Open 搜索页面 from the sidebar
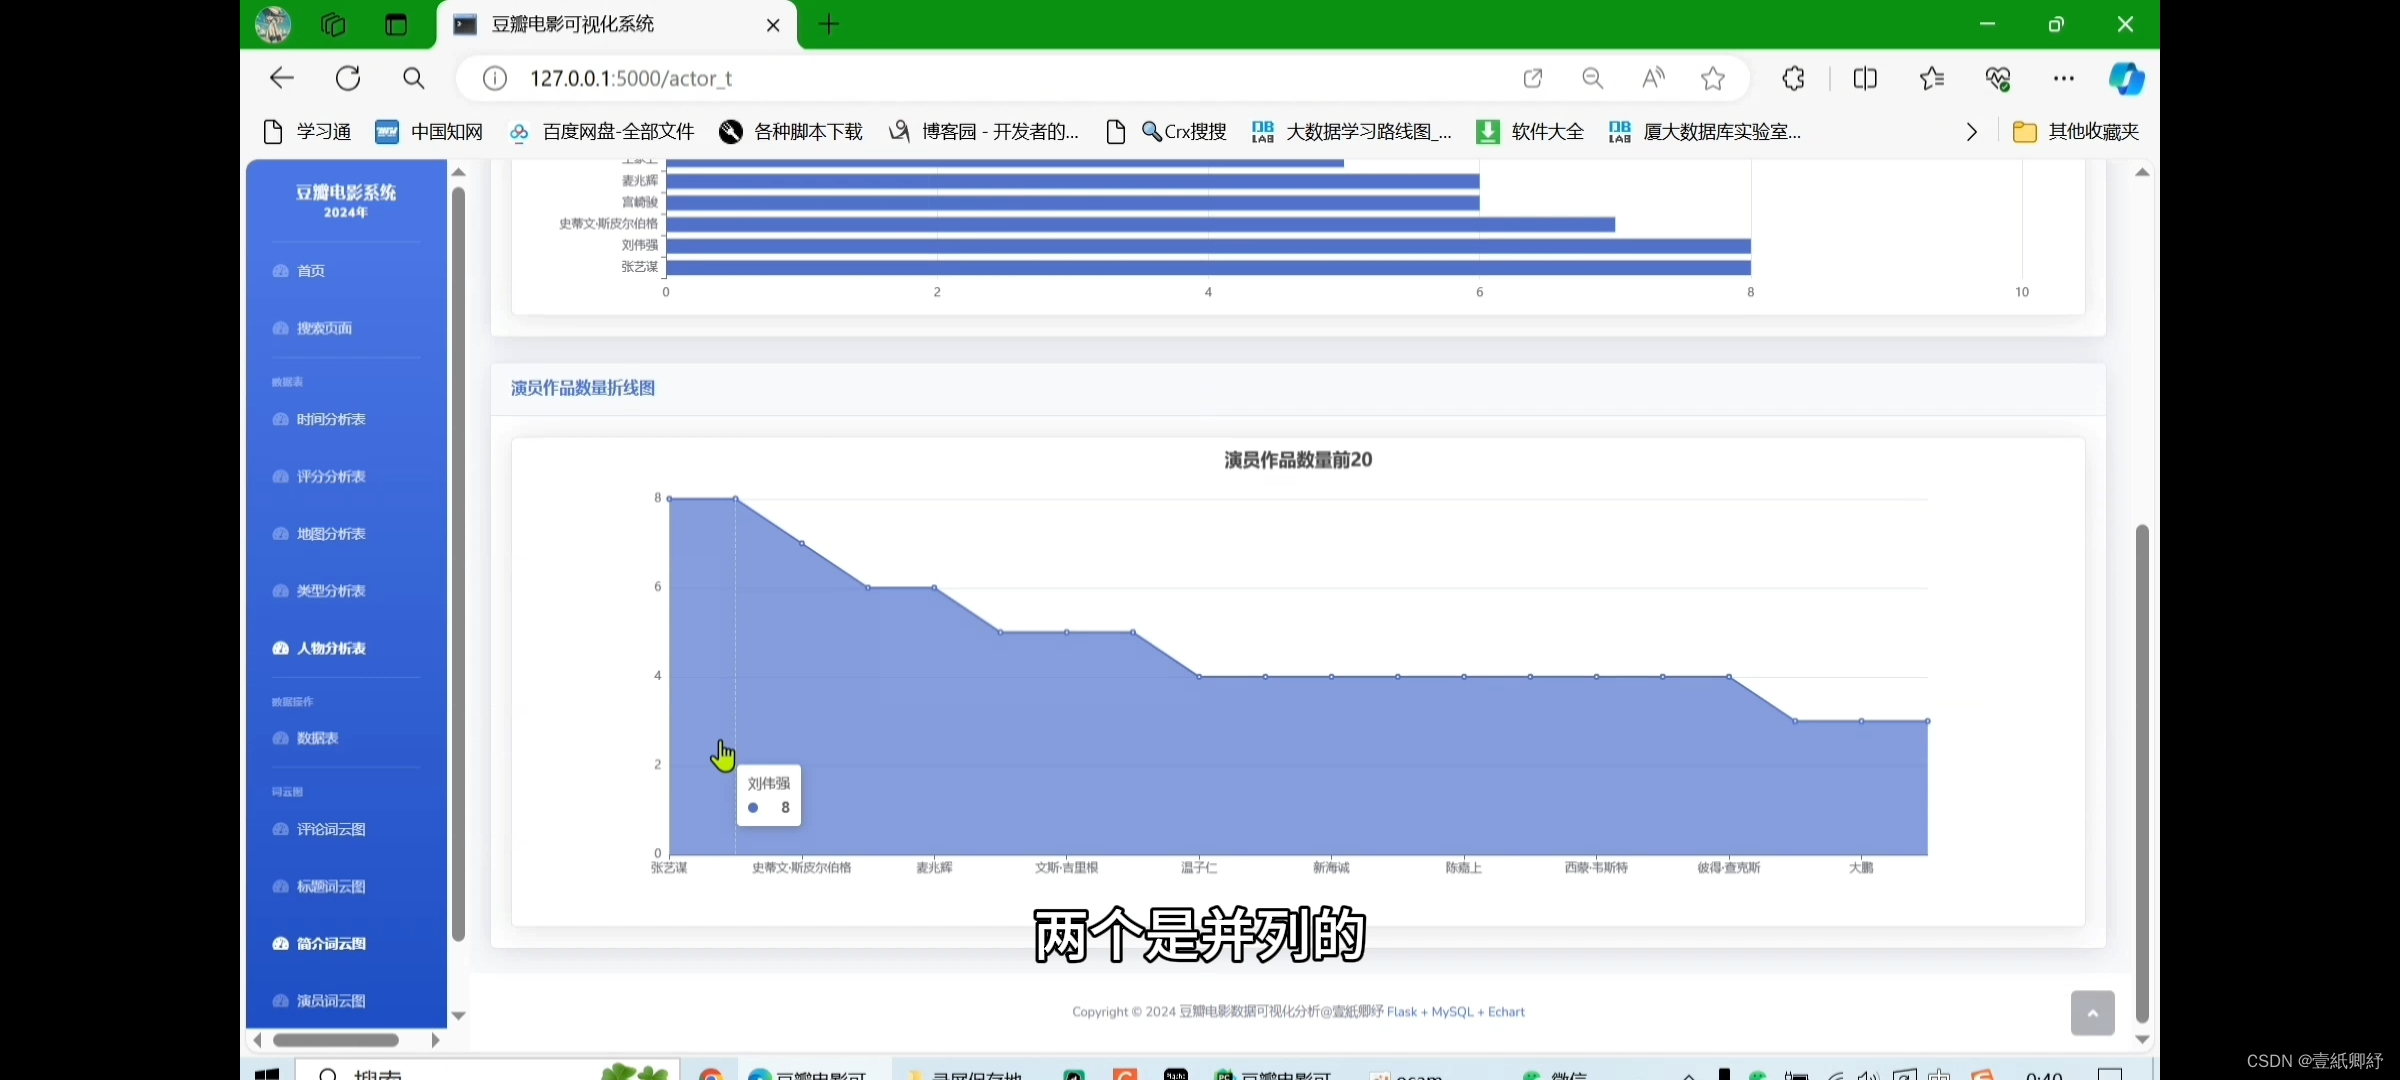Image resolution: width=2400 pixels, height=1080 pixels. [x=324, y=328]
